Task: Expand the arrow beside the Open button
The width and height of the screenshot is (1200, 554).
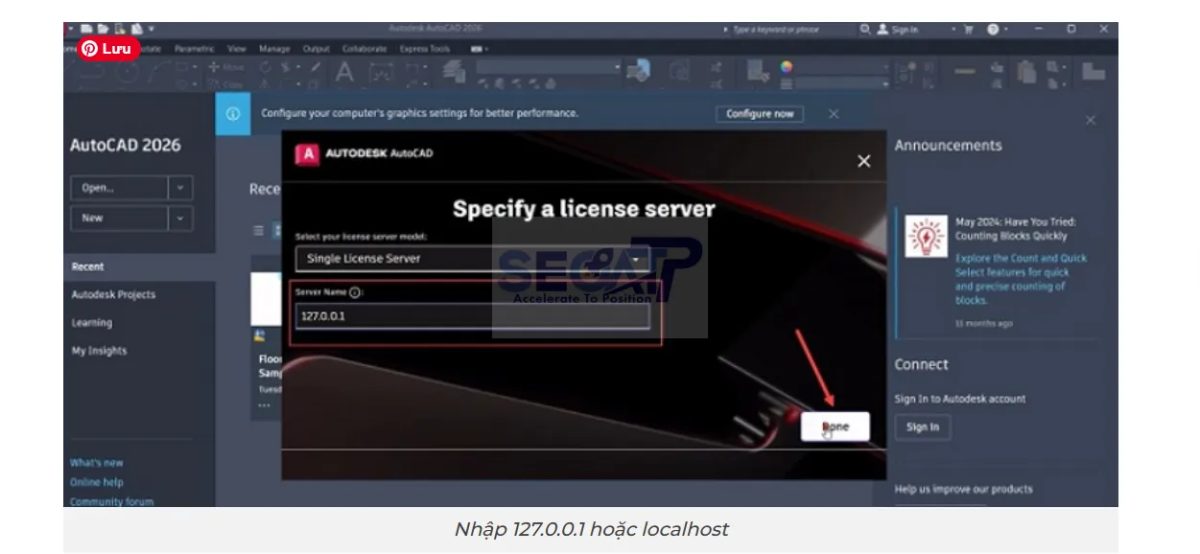Action: pos(180,187)
